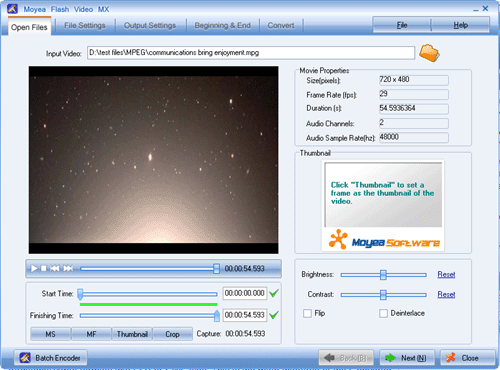Jump to next frame button
500x370 pixels.
click(x=68, y=268)
